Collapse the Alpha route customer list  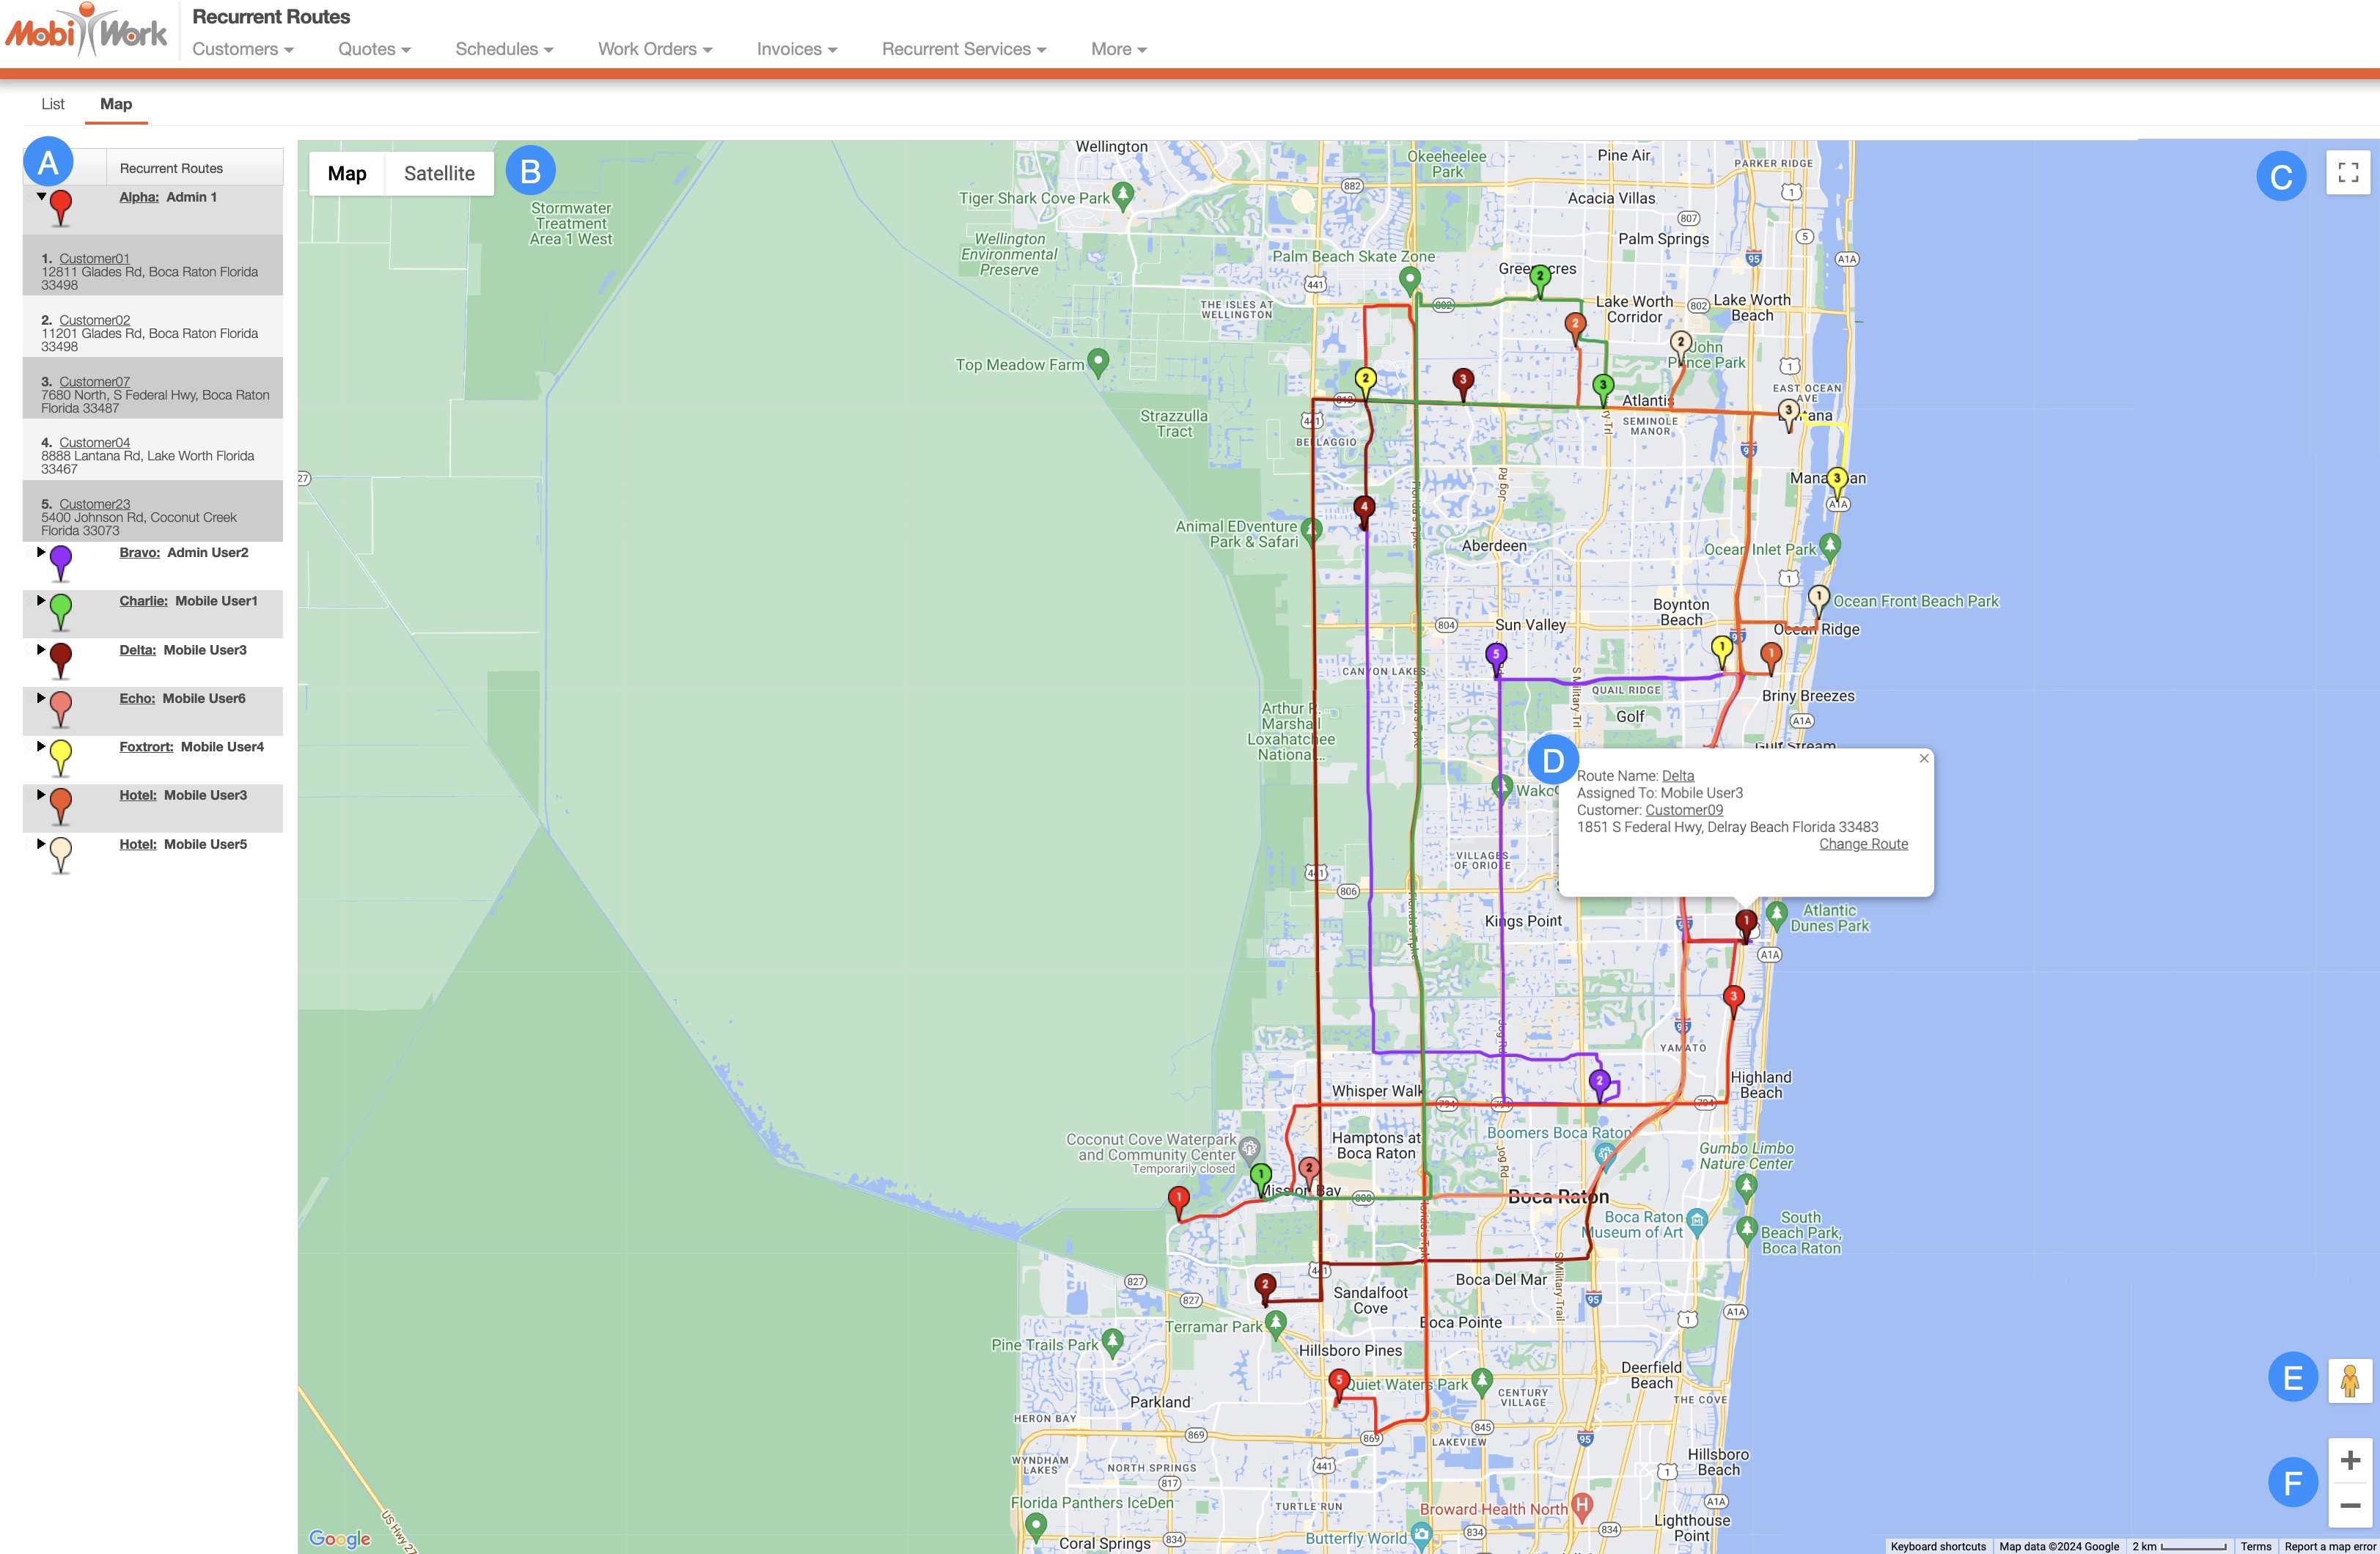41,197
